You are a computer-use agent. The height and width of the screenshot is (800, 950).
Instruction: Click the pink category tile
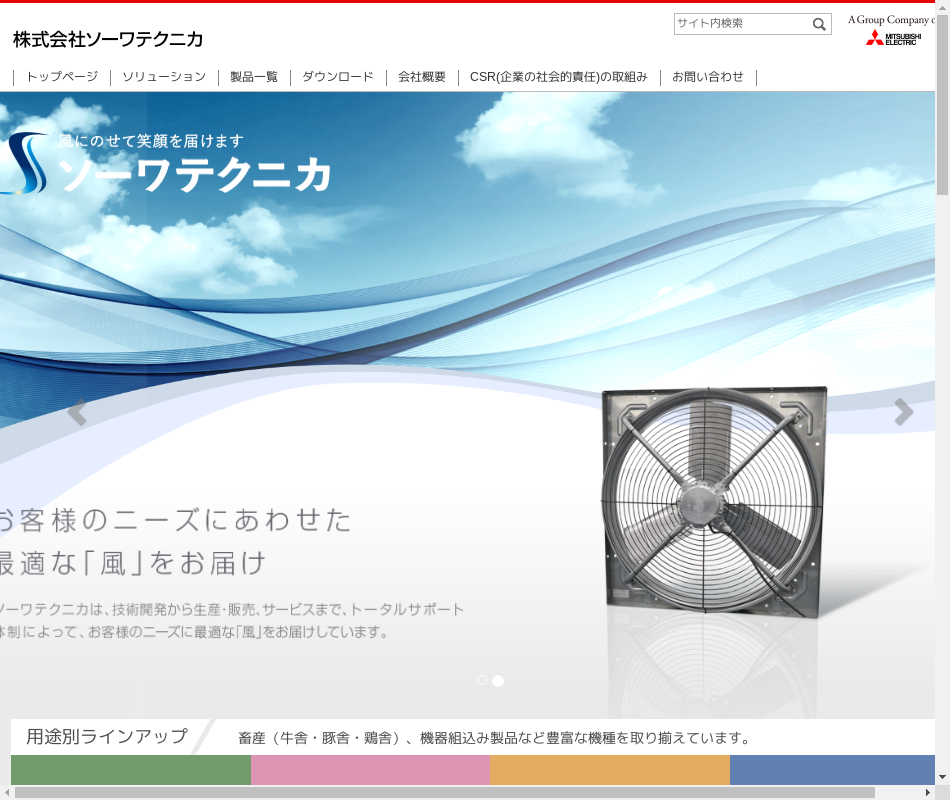point(370,770)
